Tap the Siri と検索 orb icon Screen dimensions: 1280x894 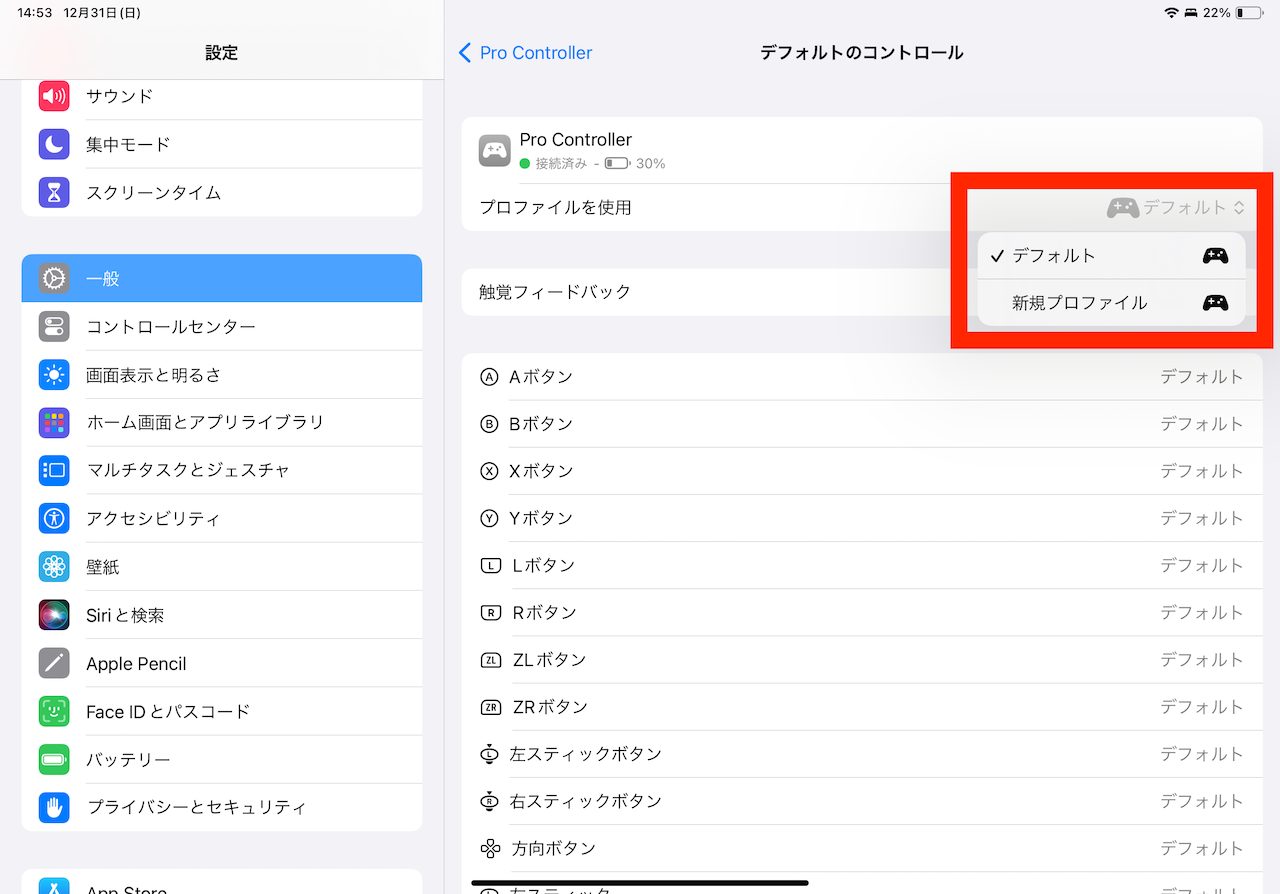[54, 615]
